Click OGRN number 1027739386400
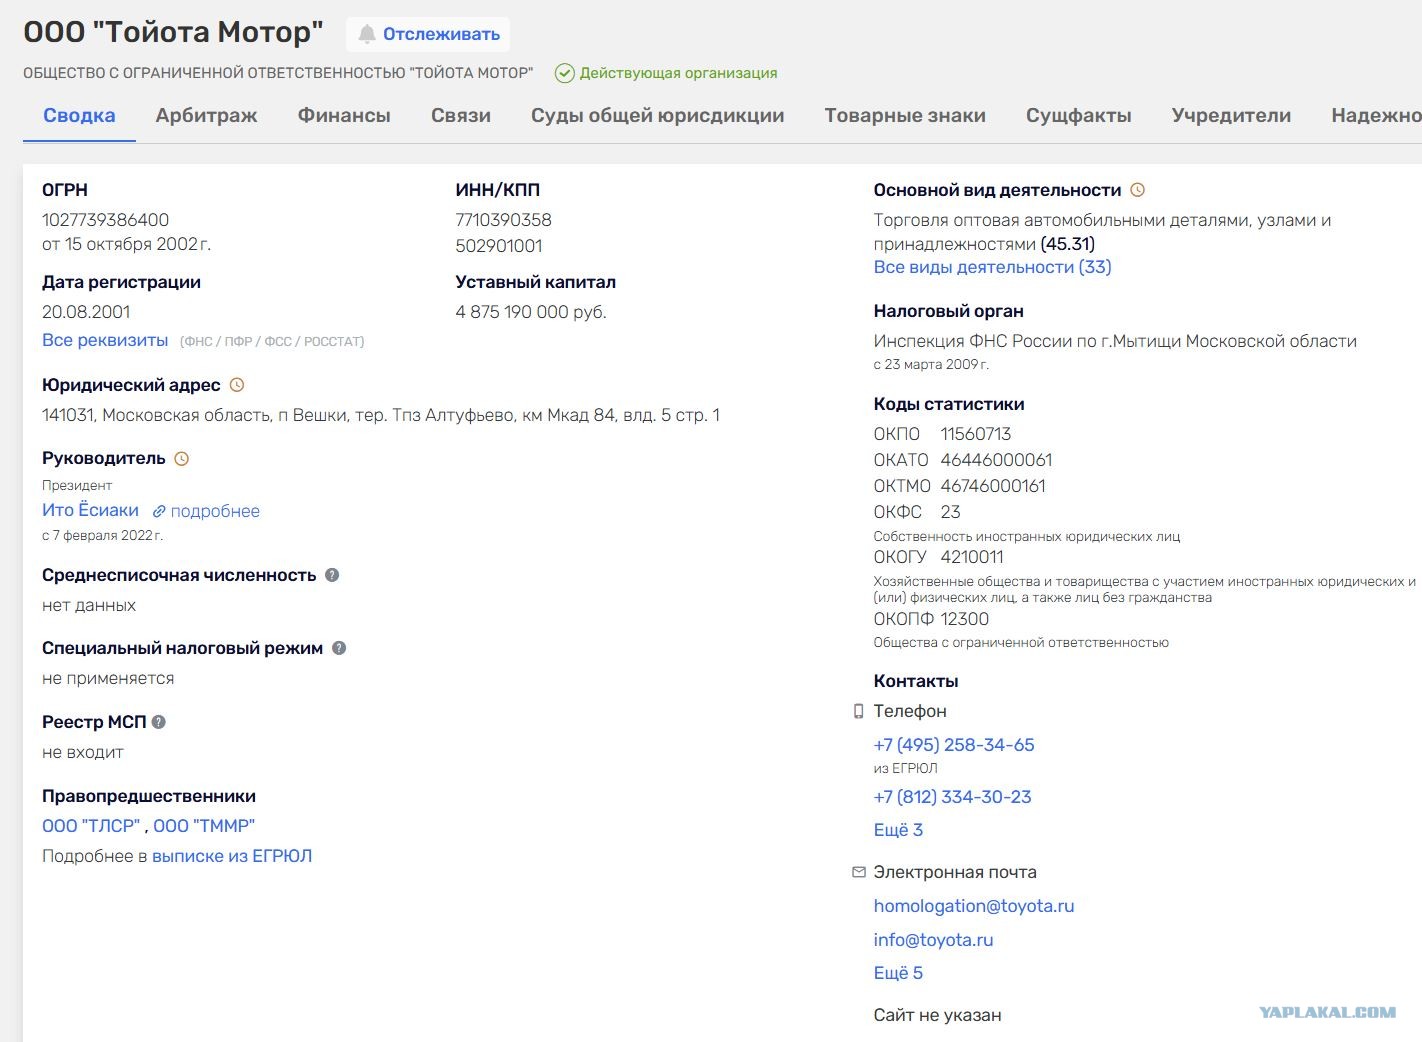The width and height of the screenshot is (1422, 1042). coord(105,220)
